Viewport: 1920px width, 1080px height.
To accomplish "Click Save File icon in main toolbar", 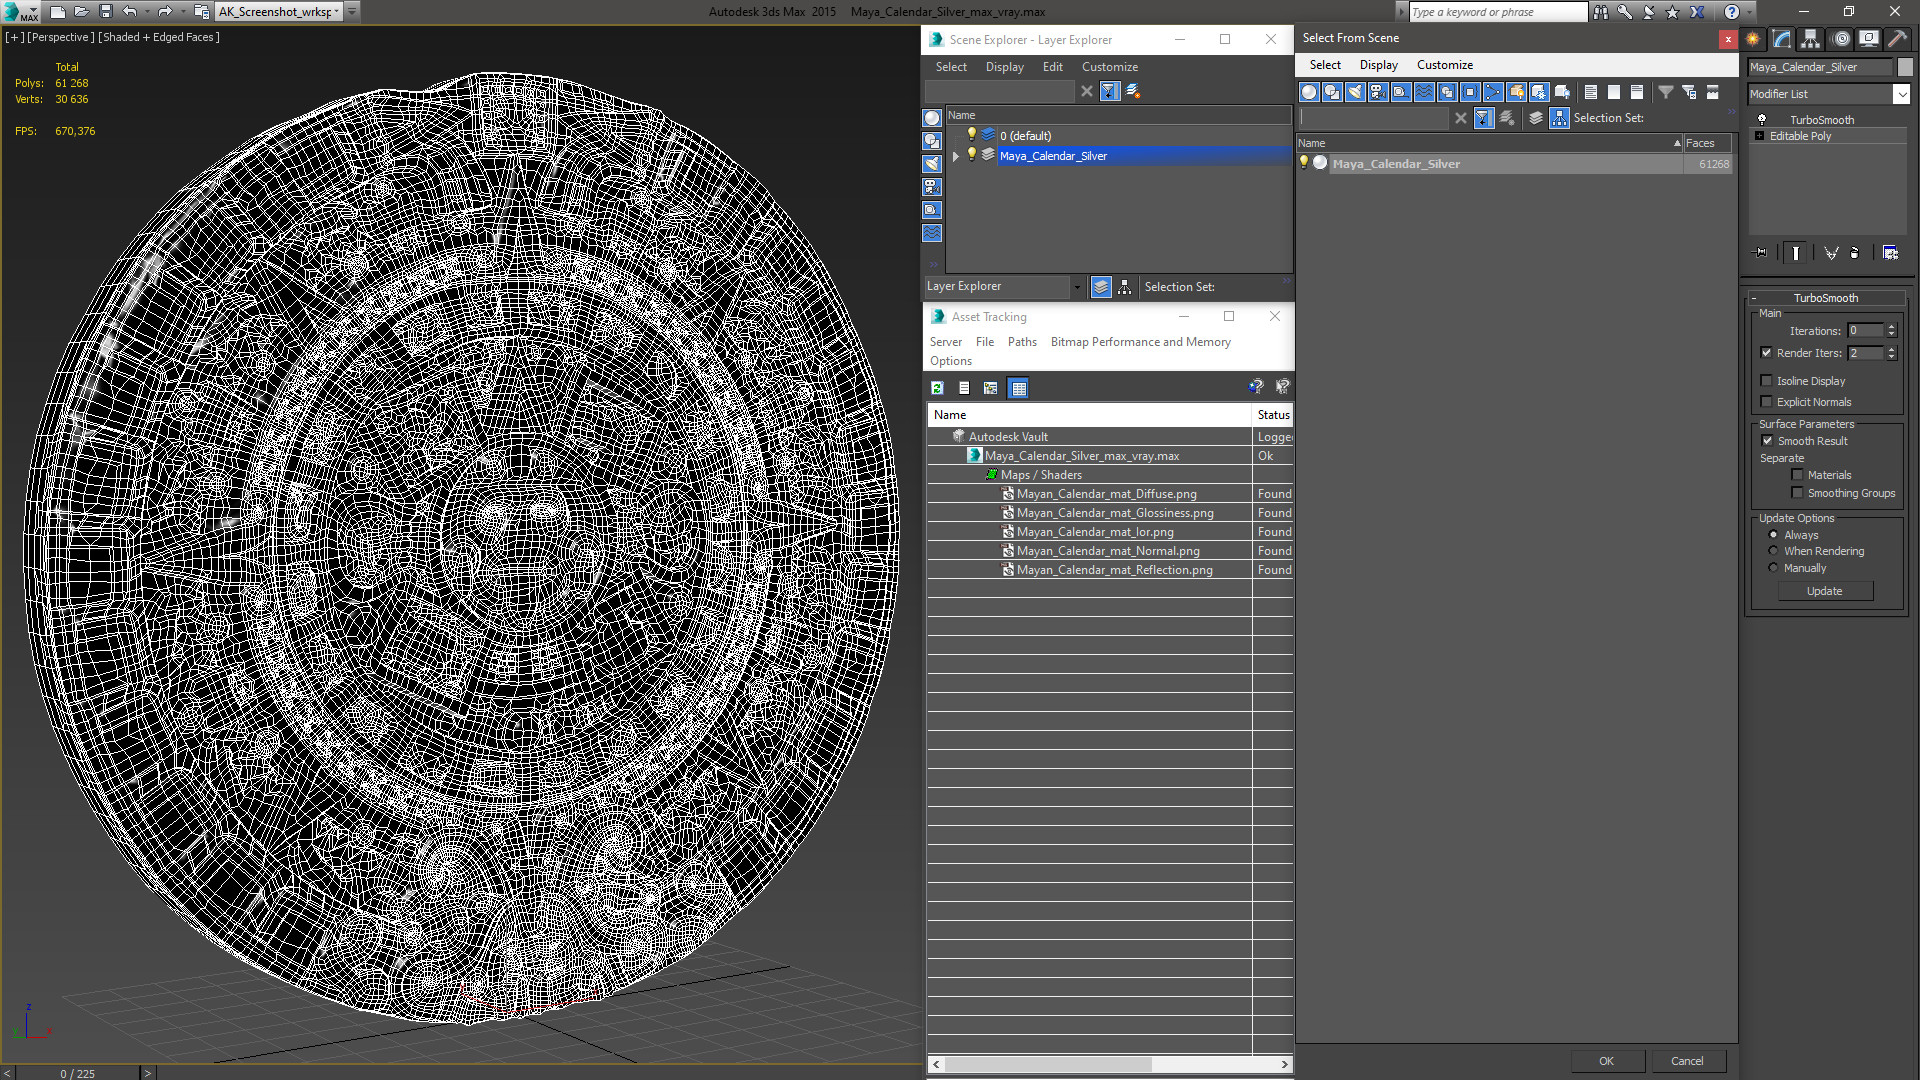I will [105, 12].
